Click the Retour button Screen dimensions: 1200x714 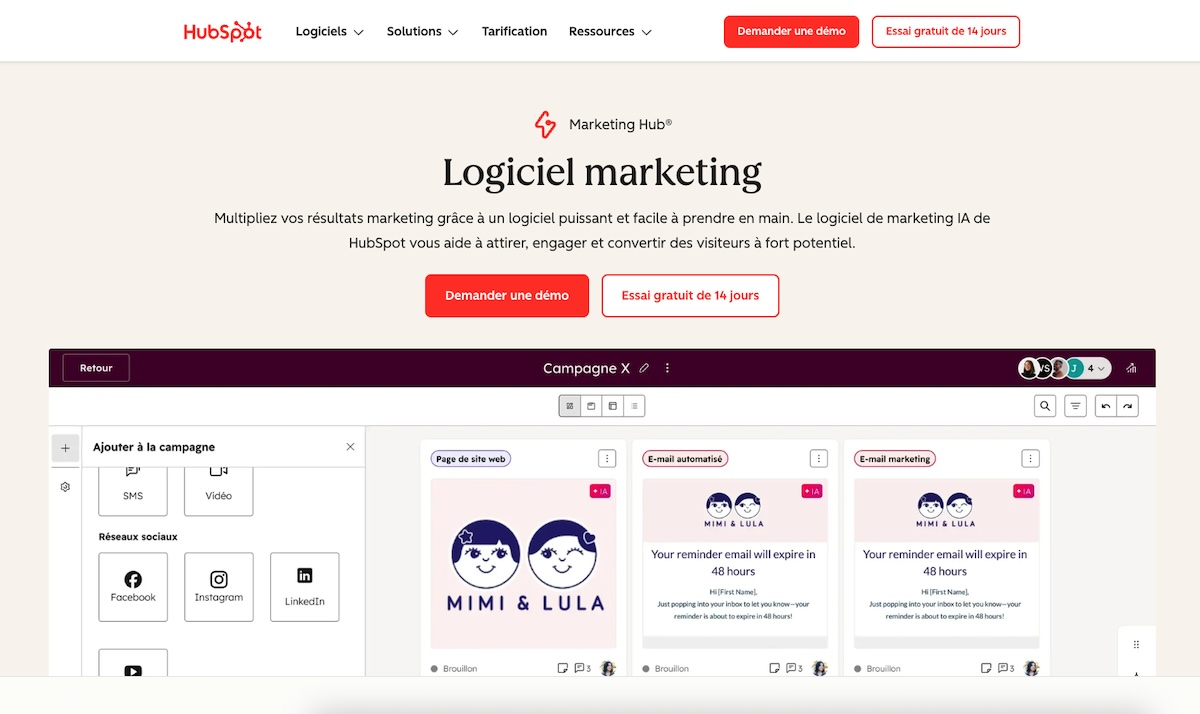click(96, 368)
